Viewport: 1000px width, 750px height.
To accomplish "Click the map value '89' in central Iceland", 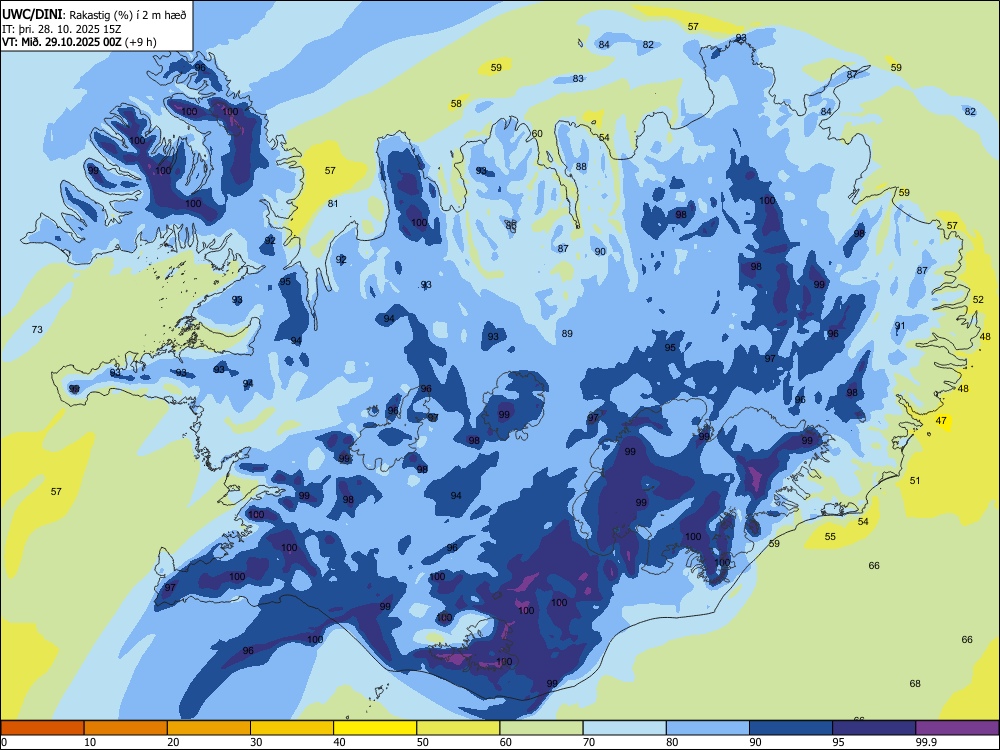I will (567, 334).
